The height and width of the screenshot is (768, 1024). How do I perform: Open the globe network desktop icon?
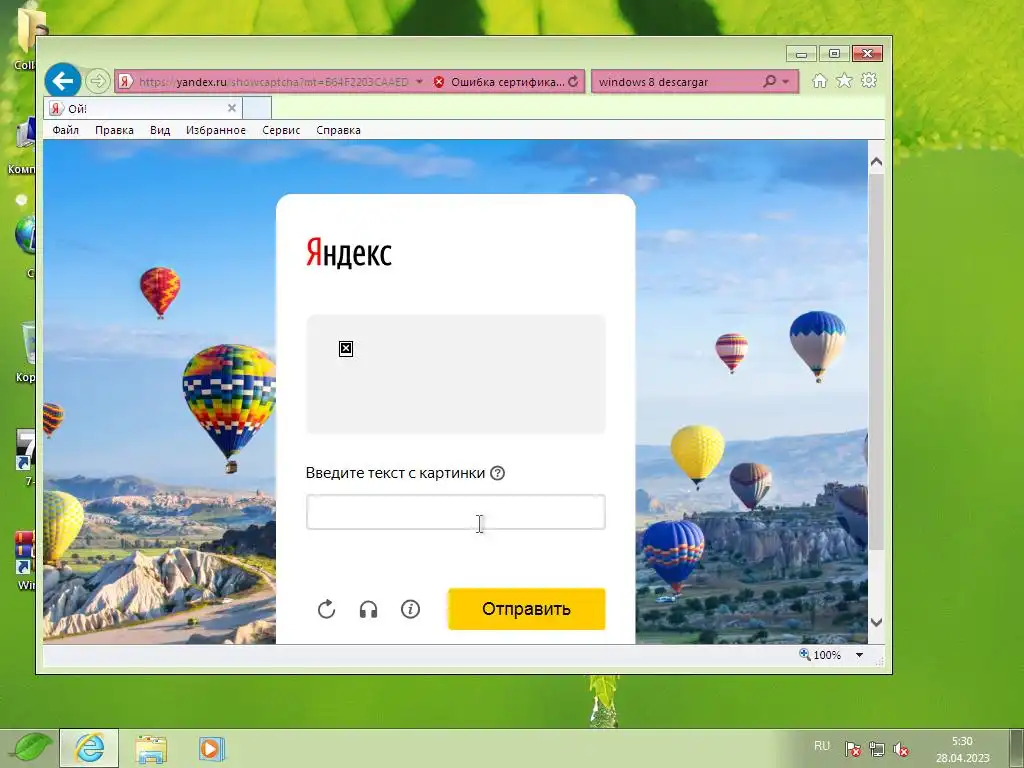[x=26, y=244]
